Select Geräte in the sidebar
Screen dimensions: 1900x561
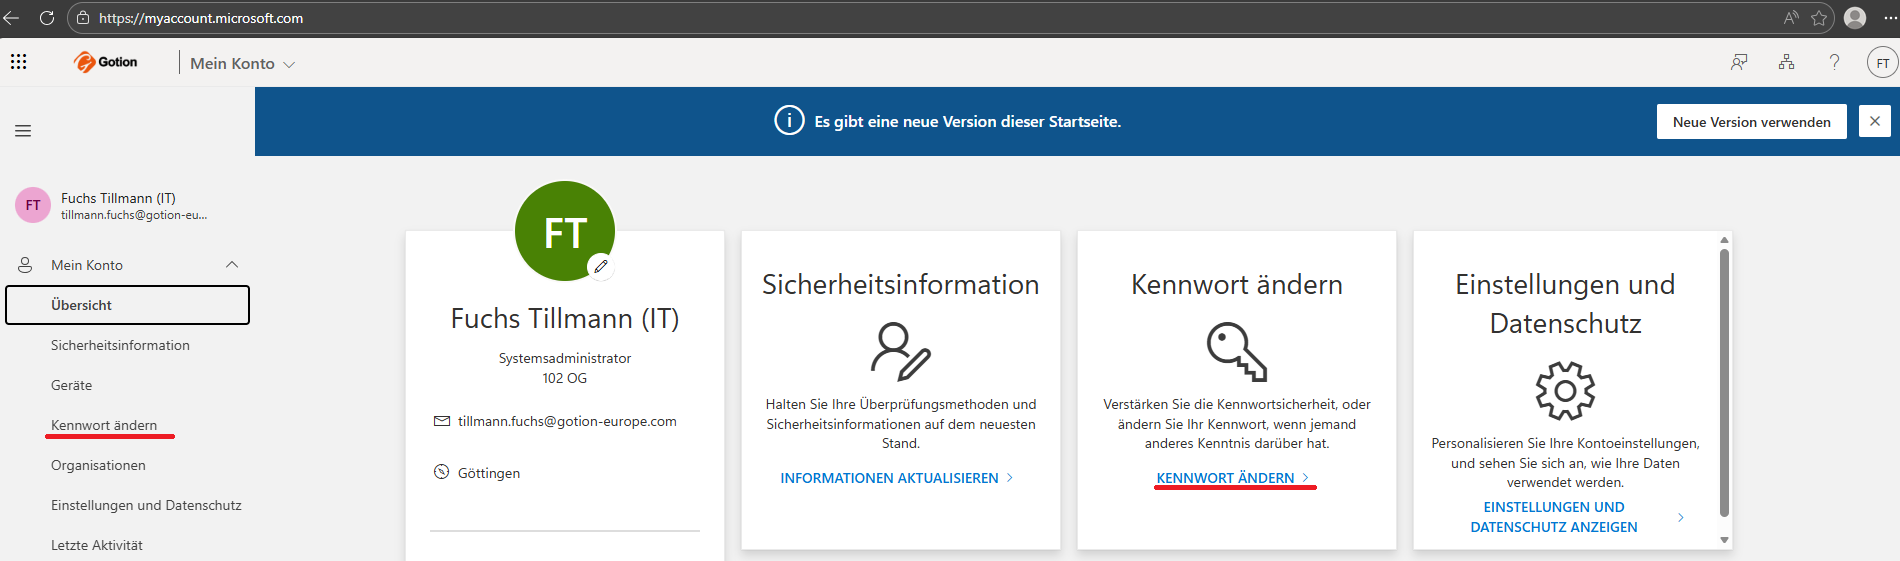(x=71, y=385)
